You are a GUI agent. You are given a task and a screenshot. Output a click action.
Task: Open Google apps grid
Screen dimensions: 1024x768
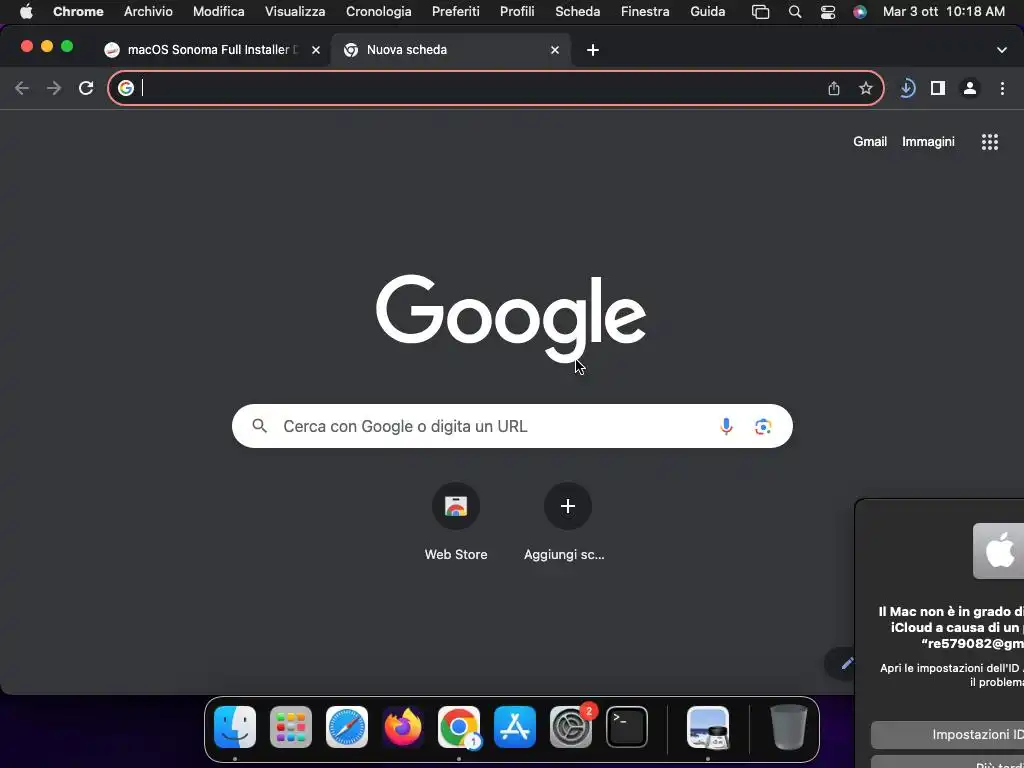pos(990,142)
